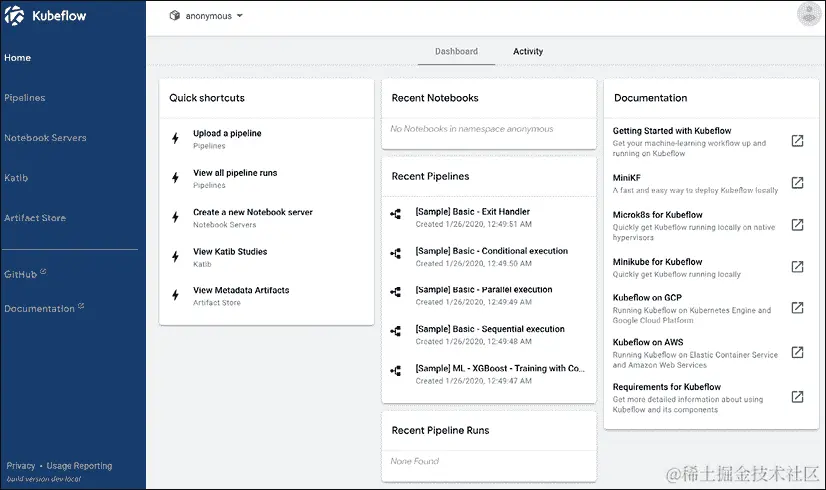Screen dimensions: 826x490
Task: Open the external link icon for MiniKF
Action: [x=797, y=183]
